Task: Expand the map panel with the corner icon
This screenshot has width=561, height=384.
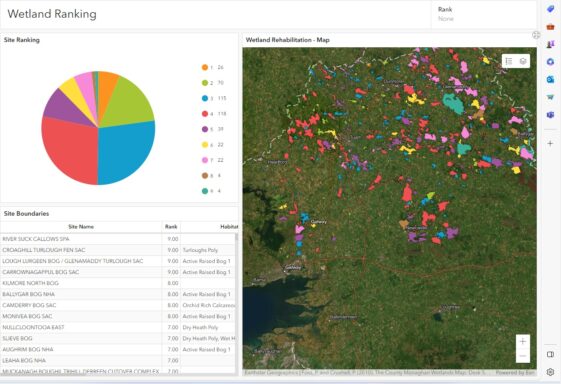Action: 536,35
